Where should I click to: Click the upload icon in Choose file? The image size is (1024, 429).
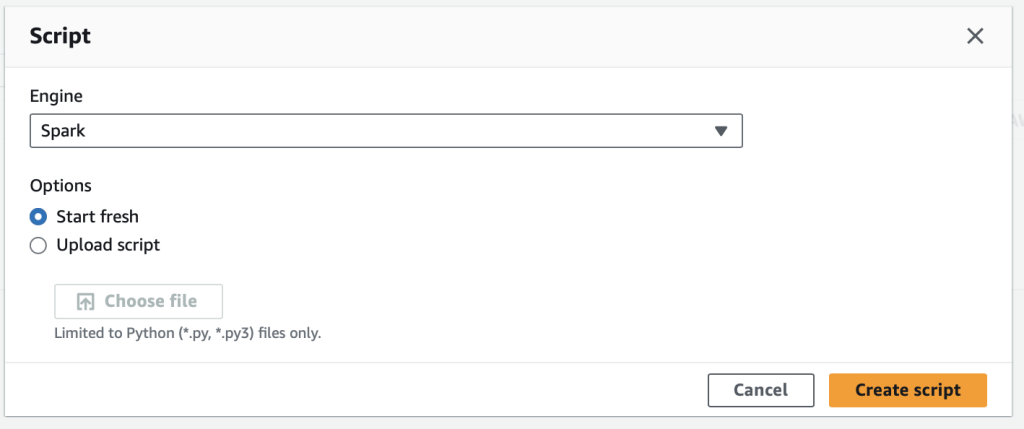(x=86, y=301)
